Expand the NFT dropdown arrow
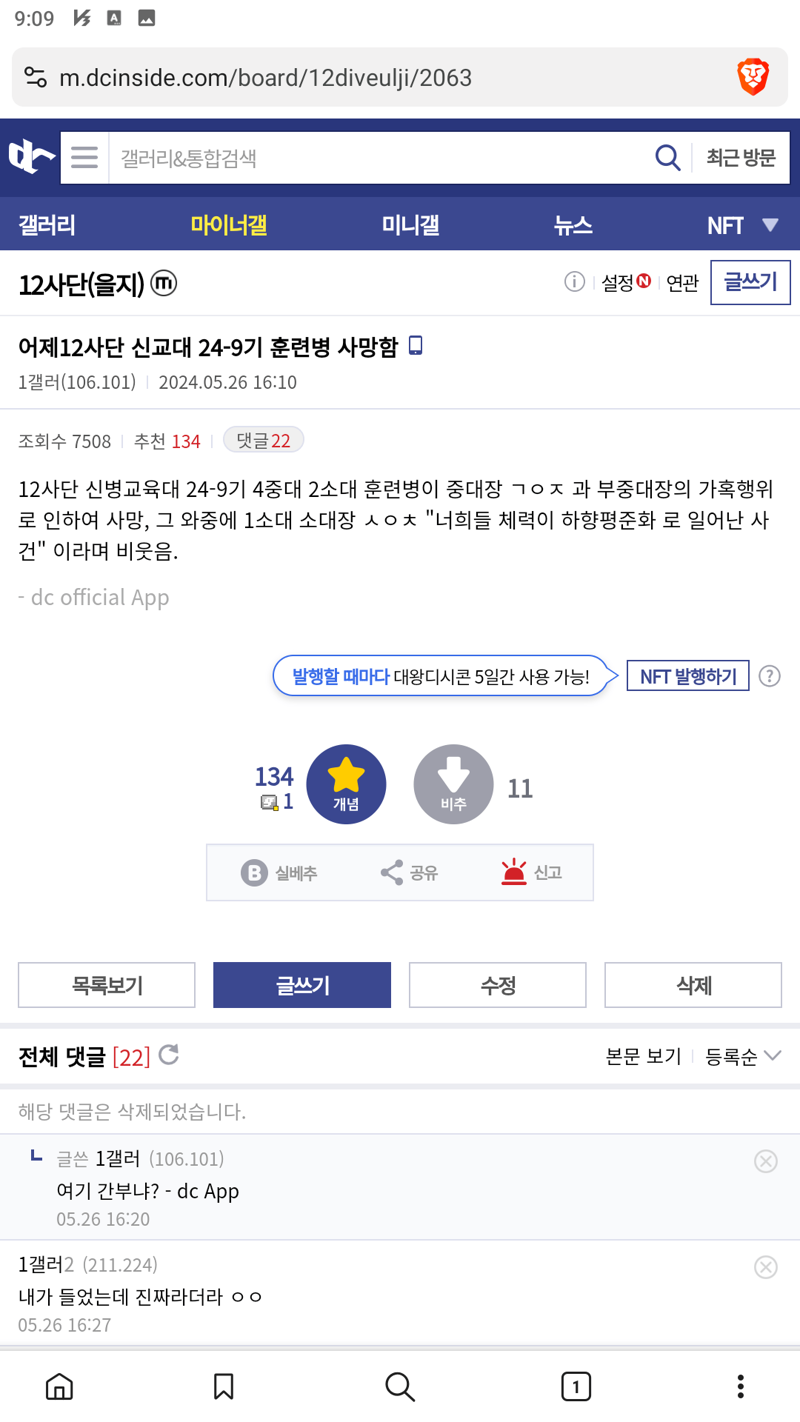800x1422 pixels. 770,225
